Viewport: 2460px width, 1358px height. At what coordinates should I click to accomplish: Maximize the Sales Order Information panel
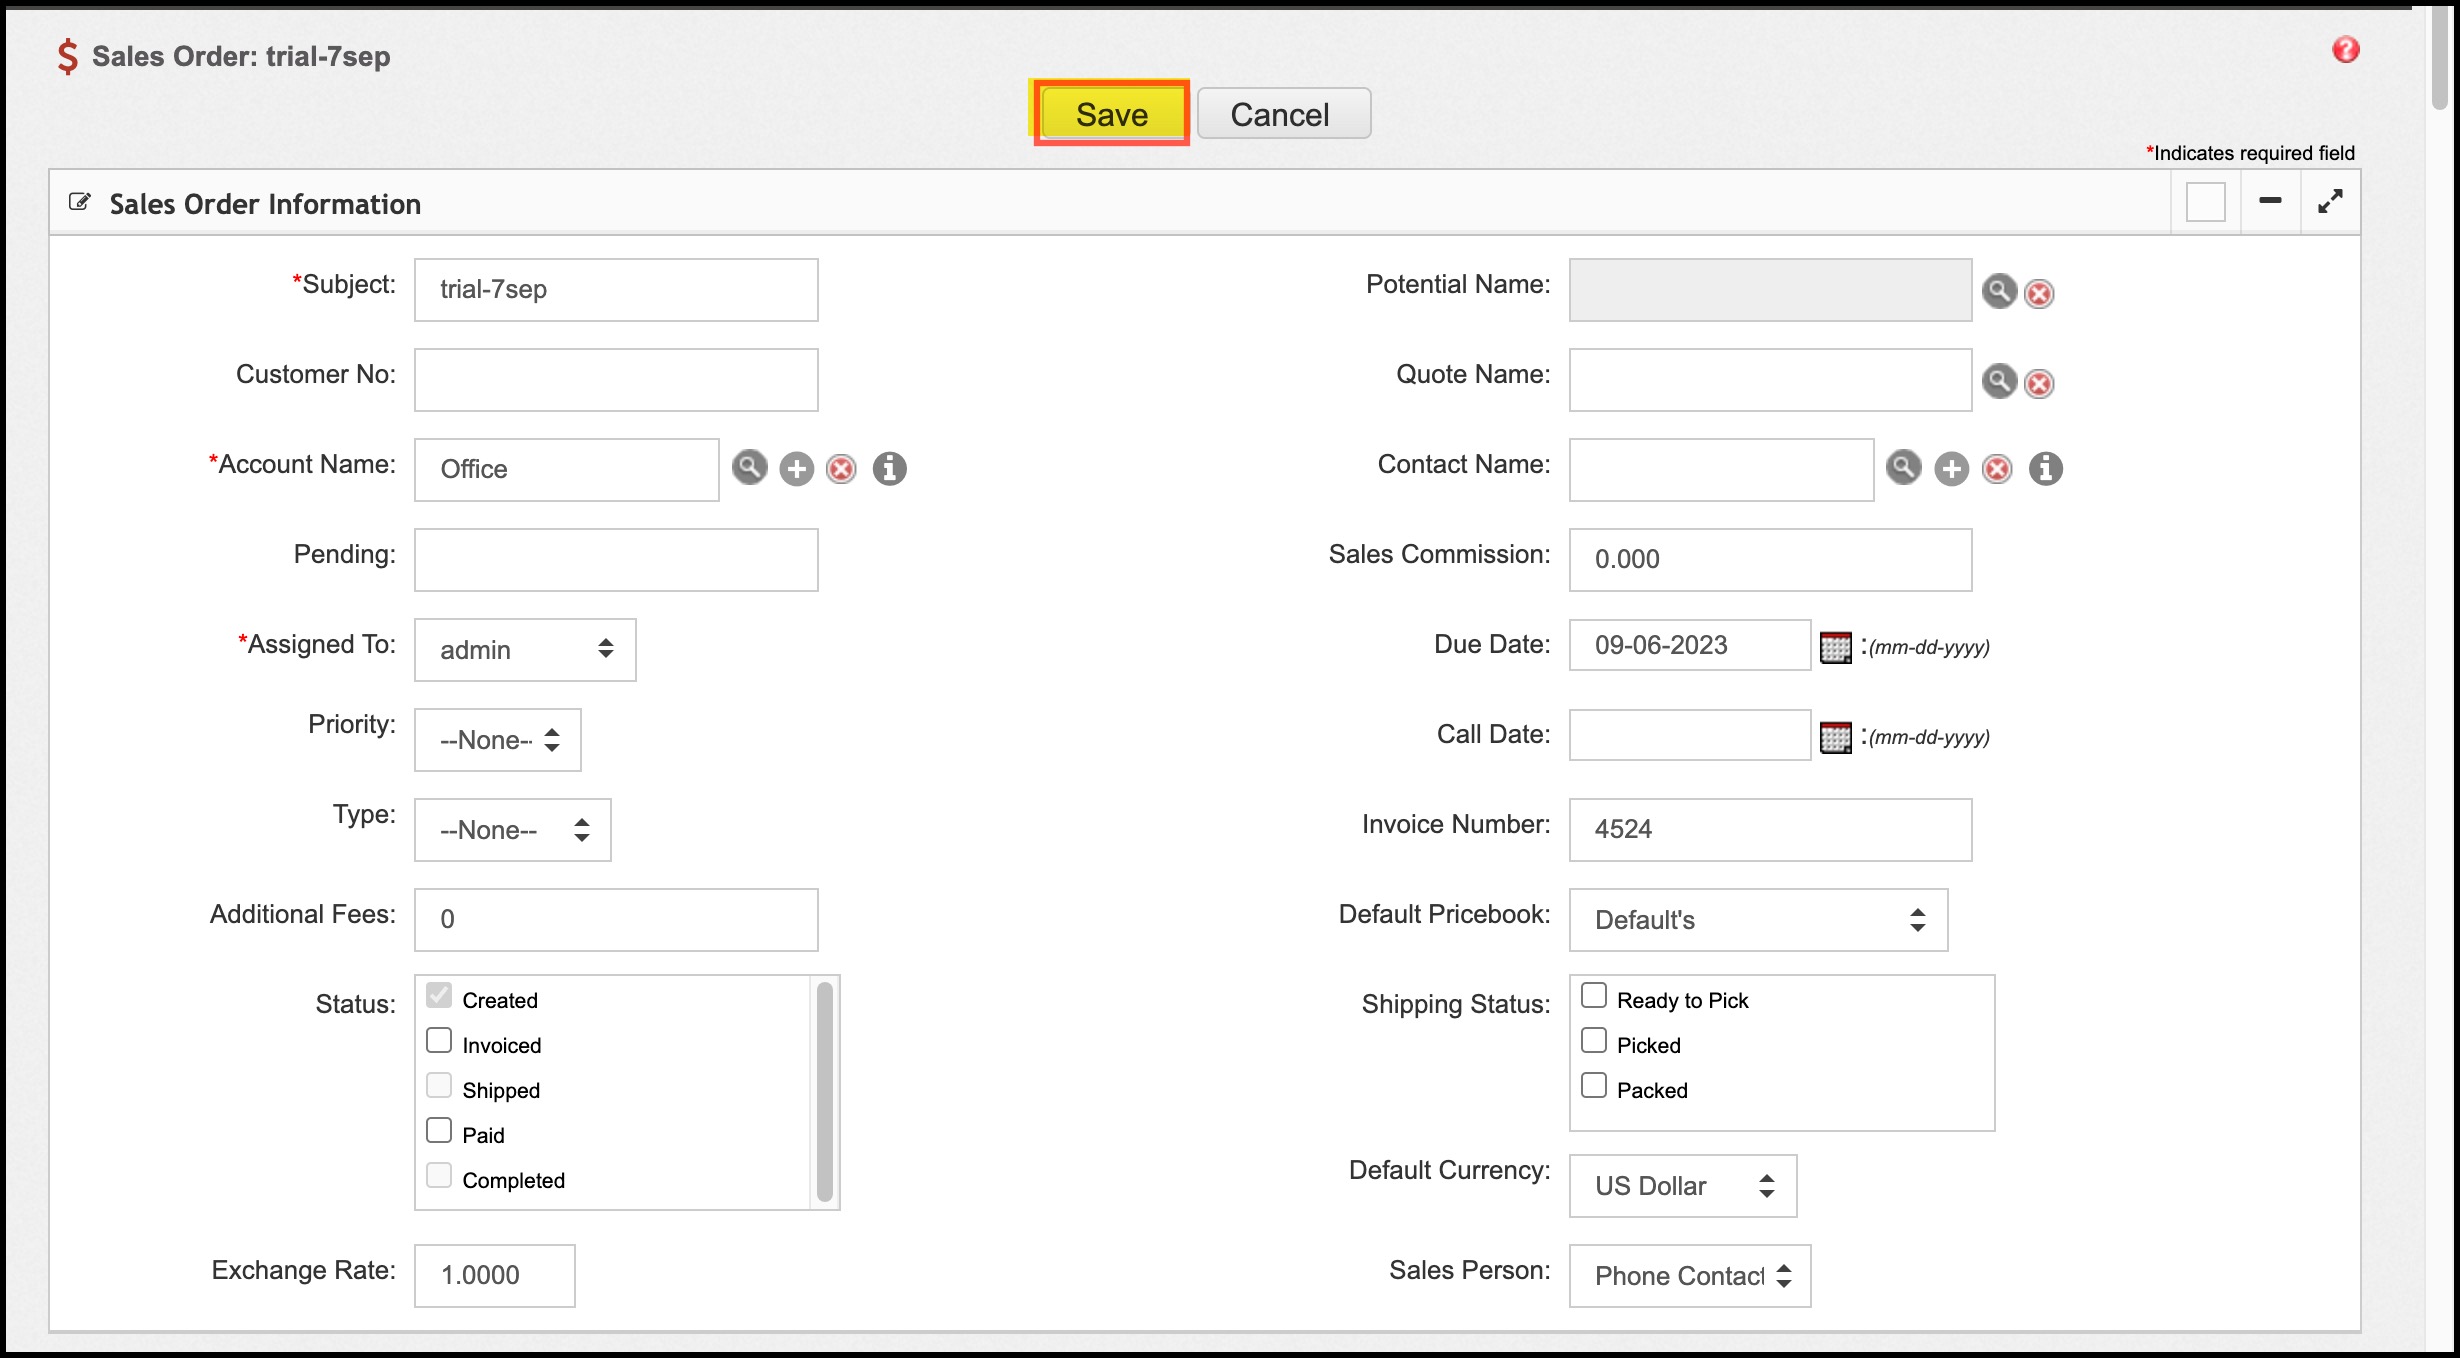2330,202
